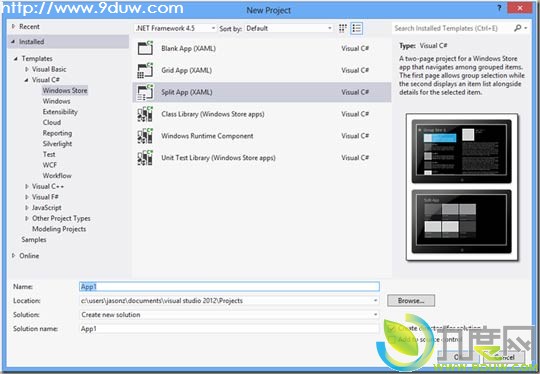Expand the JavaScript node

tap(27, 208)
